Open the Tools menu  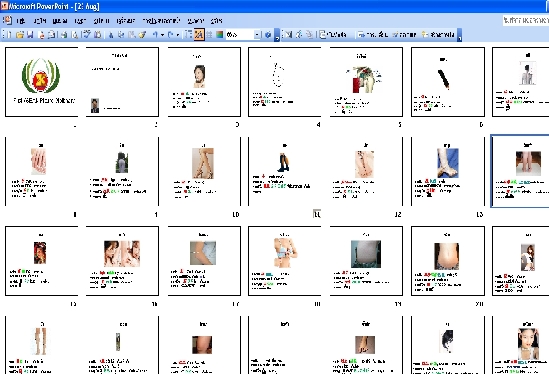[x=125, y=21]
